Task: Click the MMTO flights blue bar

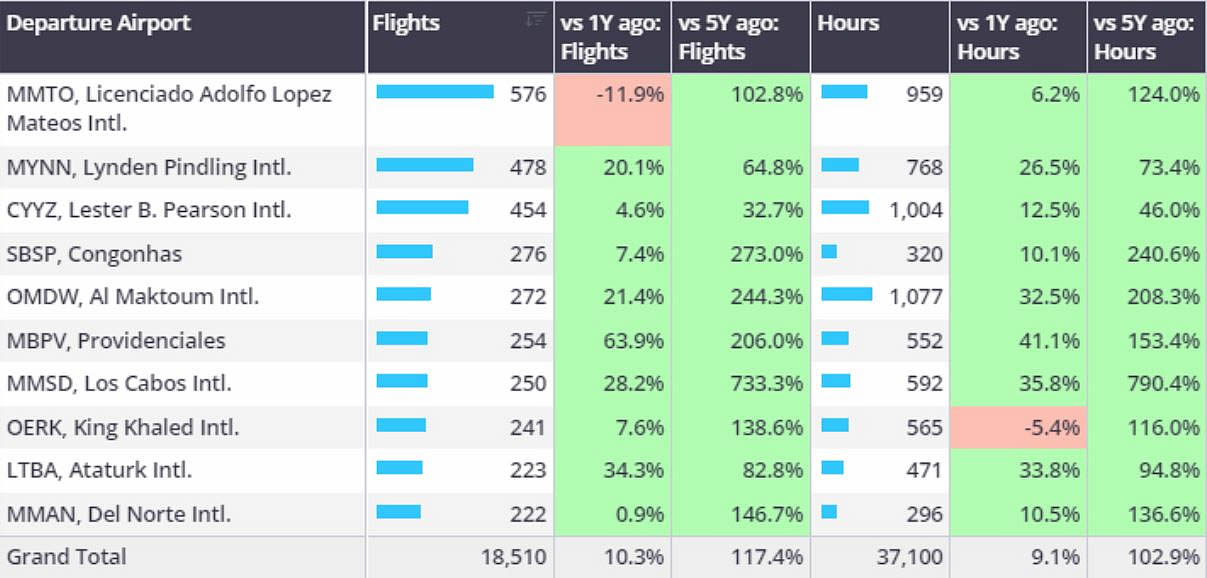Action: tap(435, 92)
